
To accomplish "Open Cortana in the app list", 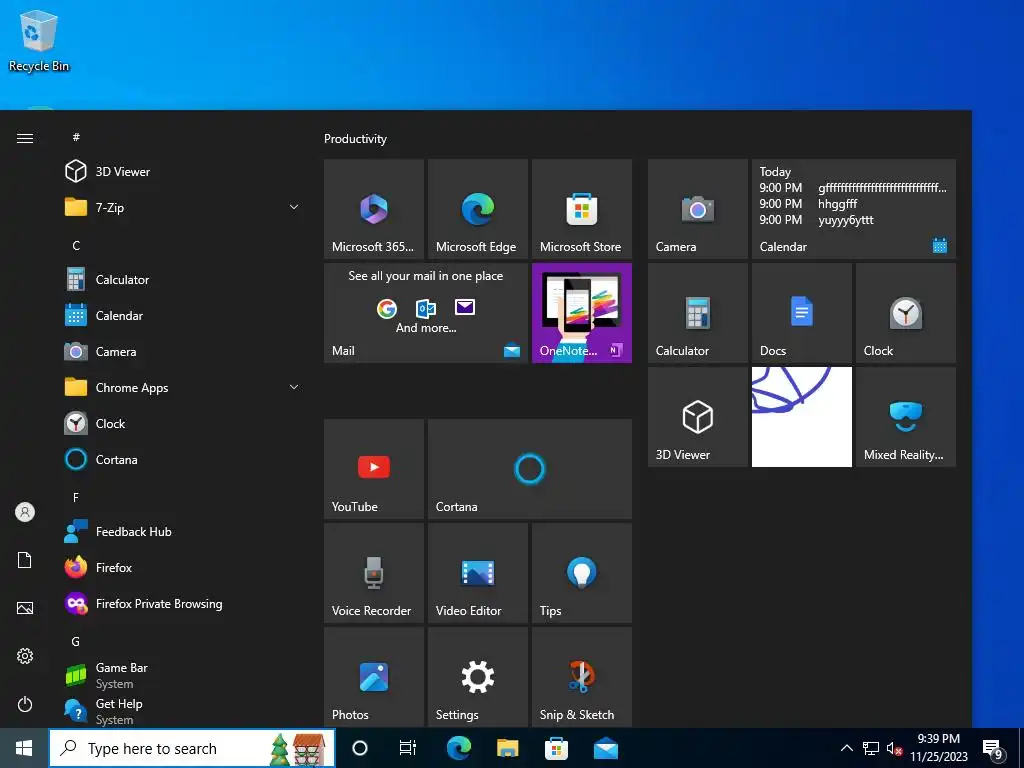I will [x=181, y=460].
